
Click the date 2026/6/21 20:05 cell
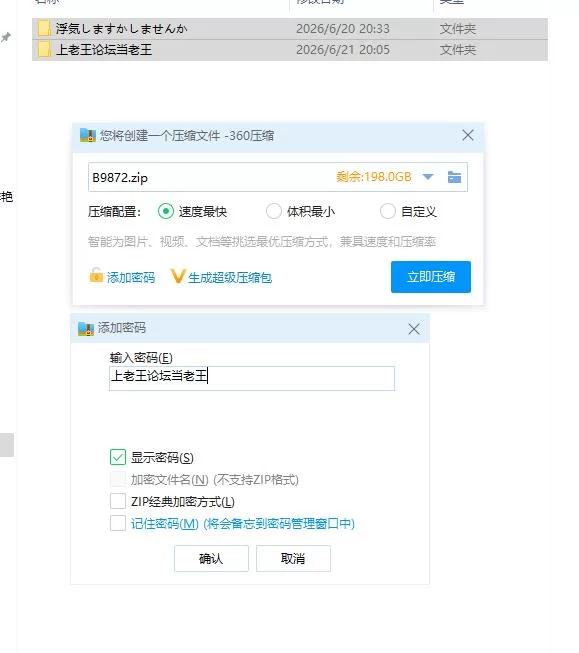[x=343, y=50]
